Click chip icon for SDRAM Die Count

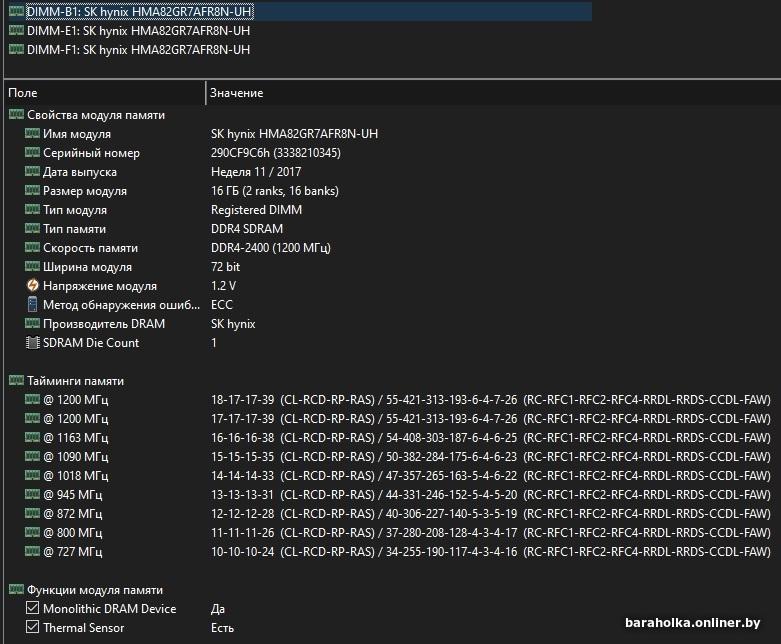tap(32, 343)
